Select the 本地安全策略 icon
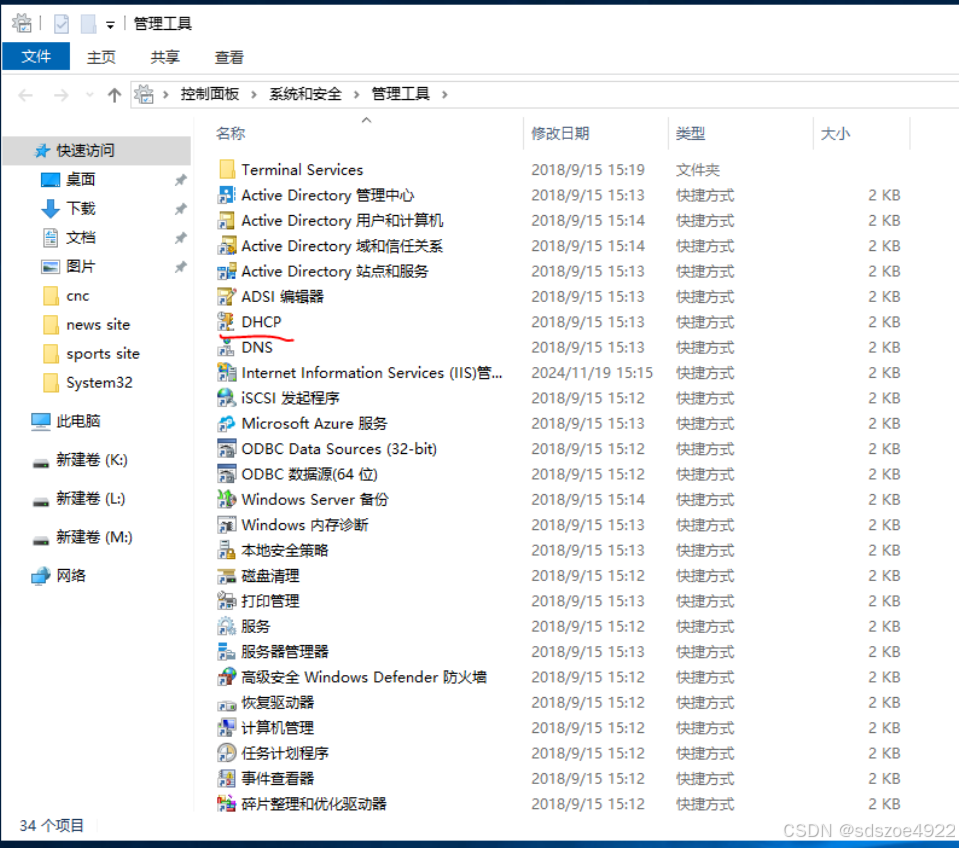The height and width of the screenshot is (848, 959). click(226, 550)
